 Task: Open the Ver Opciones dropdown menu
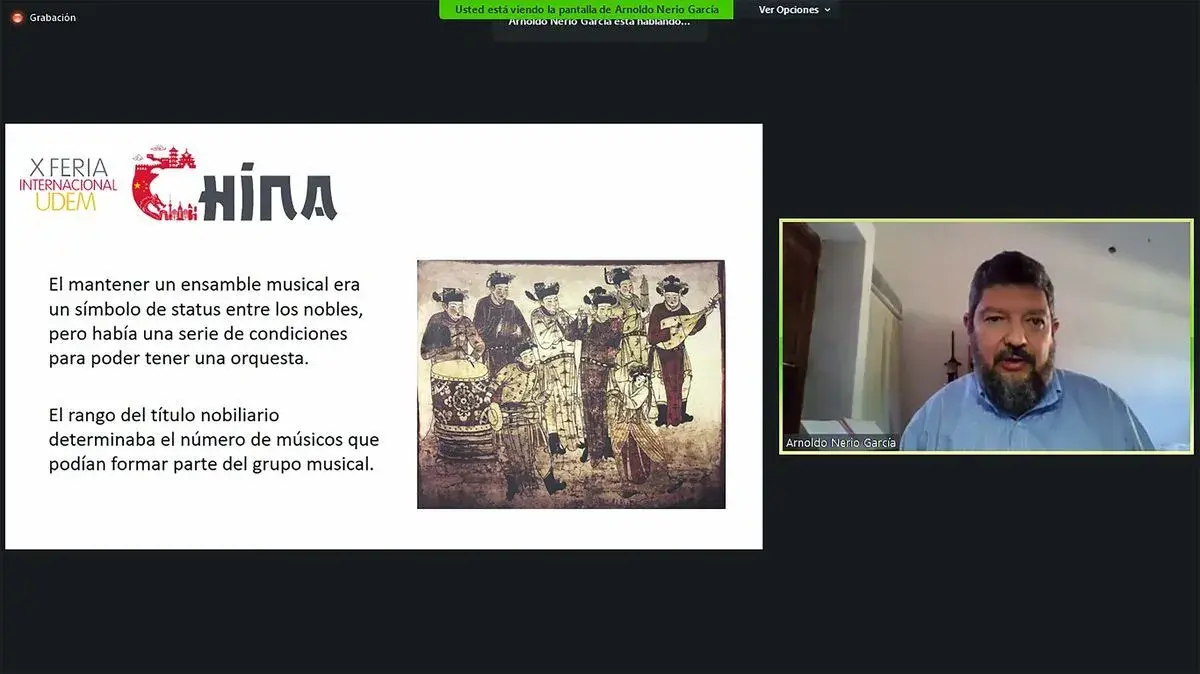pos(789,10)
